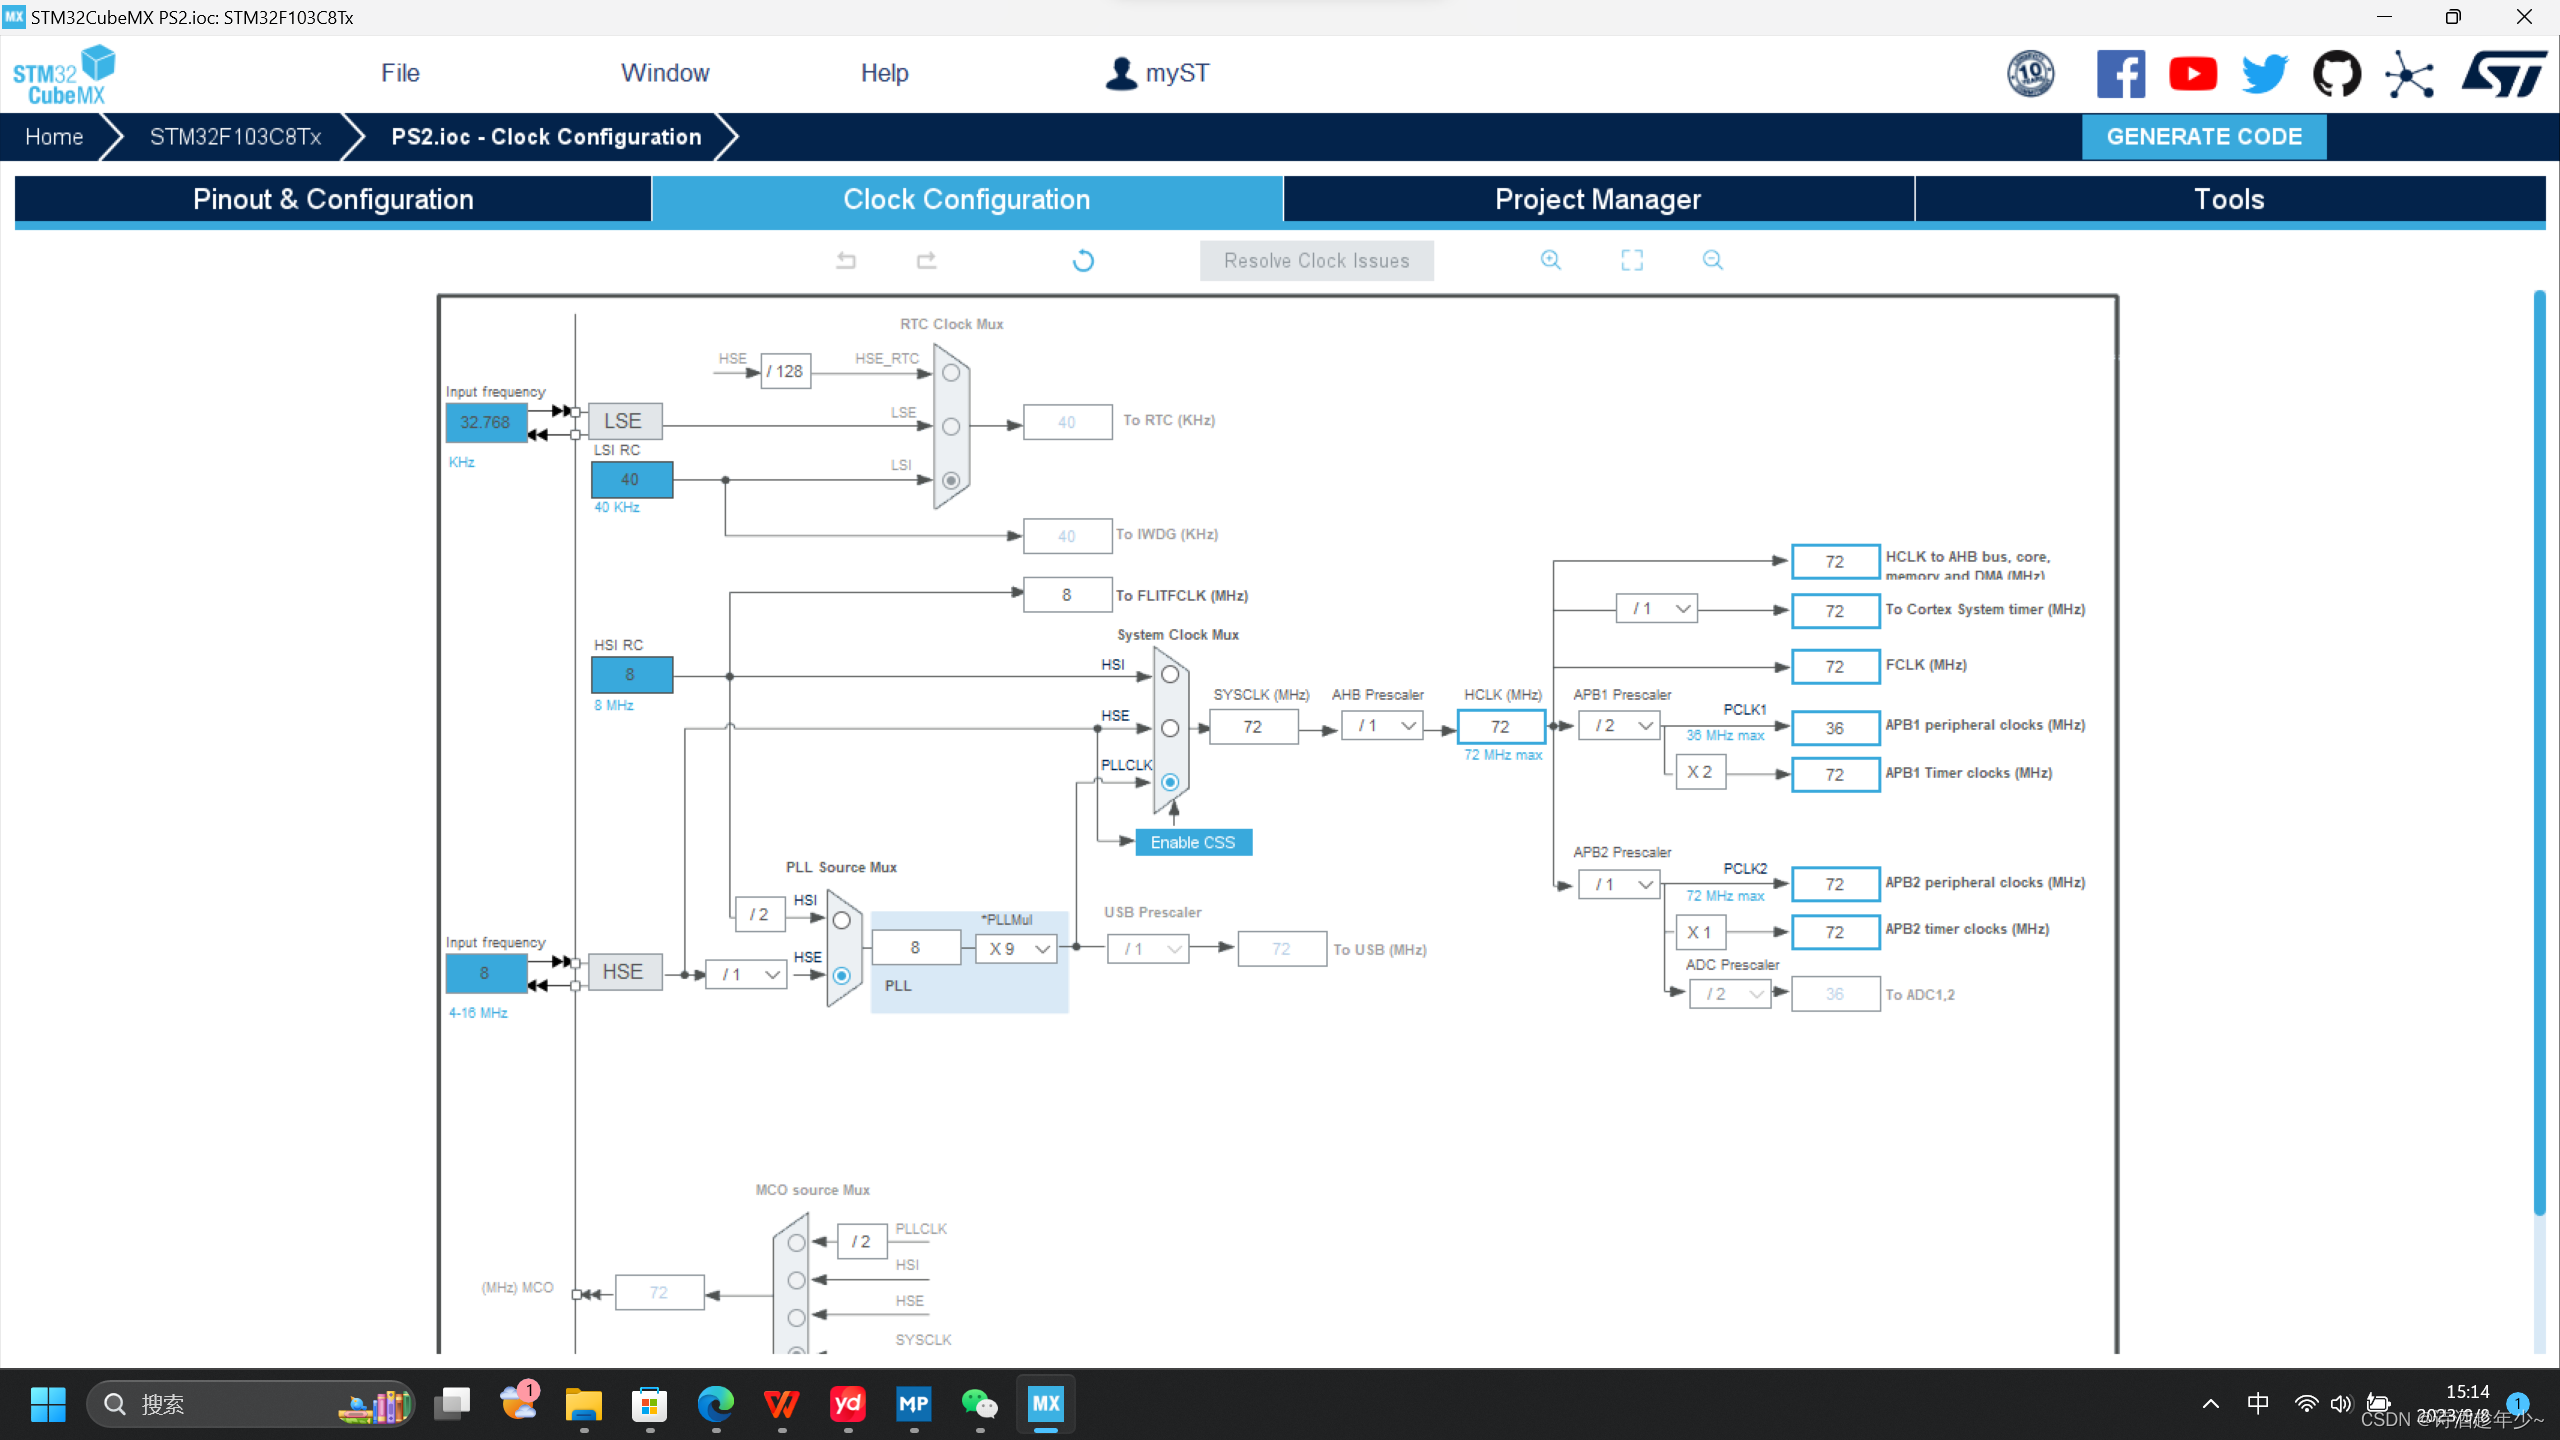
Task: Click the HCLK (MHz) input field
Action: point(1500,727)
